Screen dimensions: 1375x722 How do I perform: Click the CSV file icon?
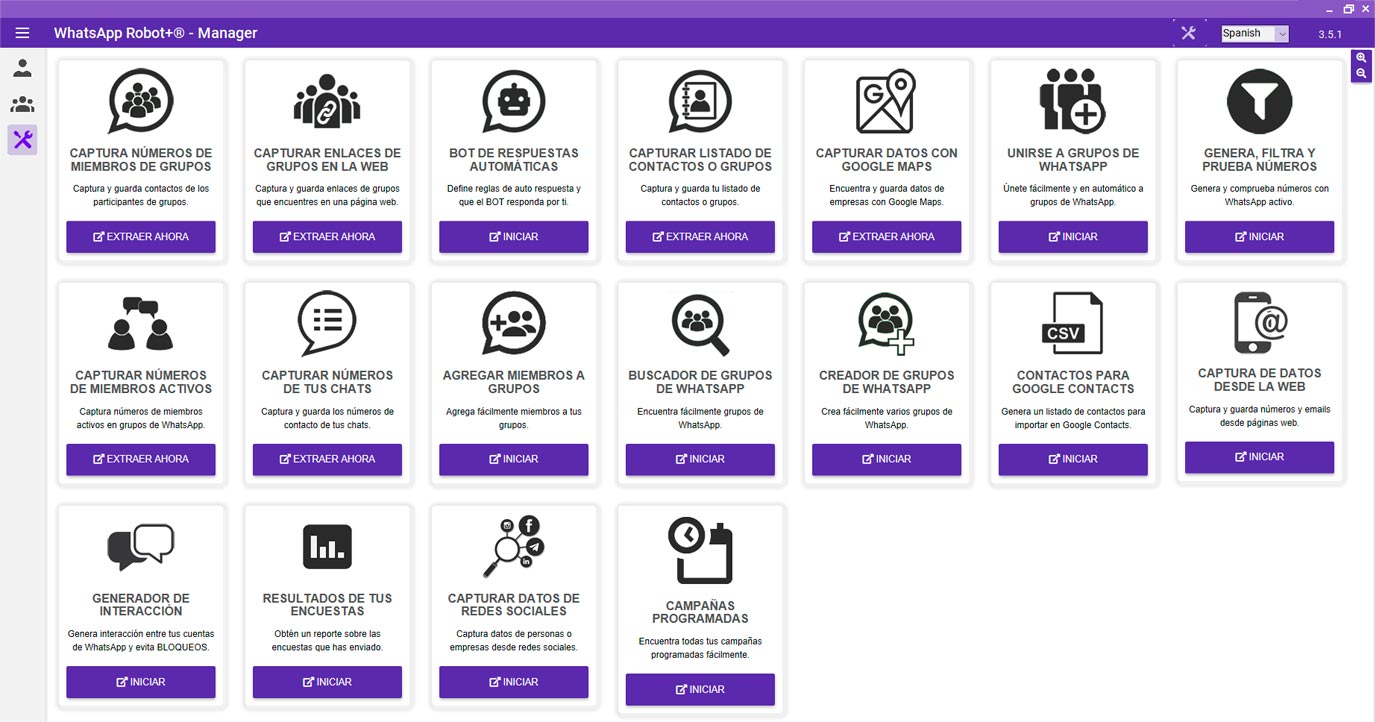tap(1073, 324)
